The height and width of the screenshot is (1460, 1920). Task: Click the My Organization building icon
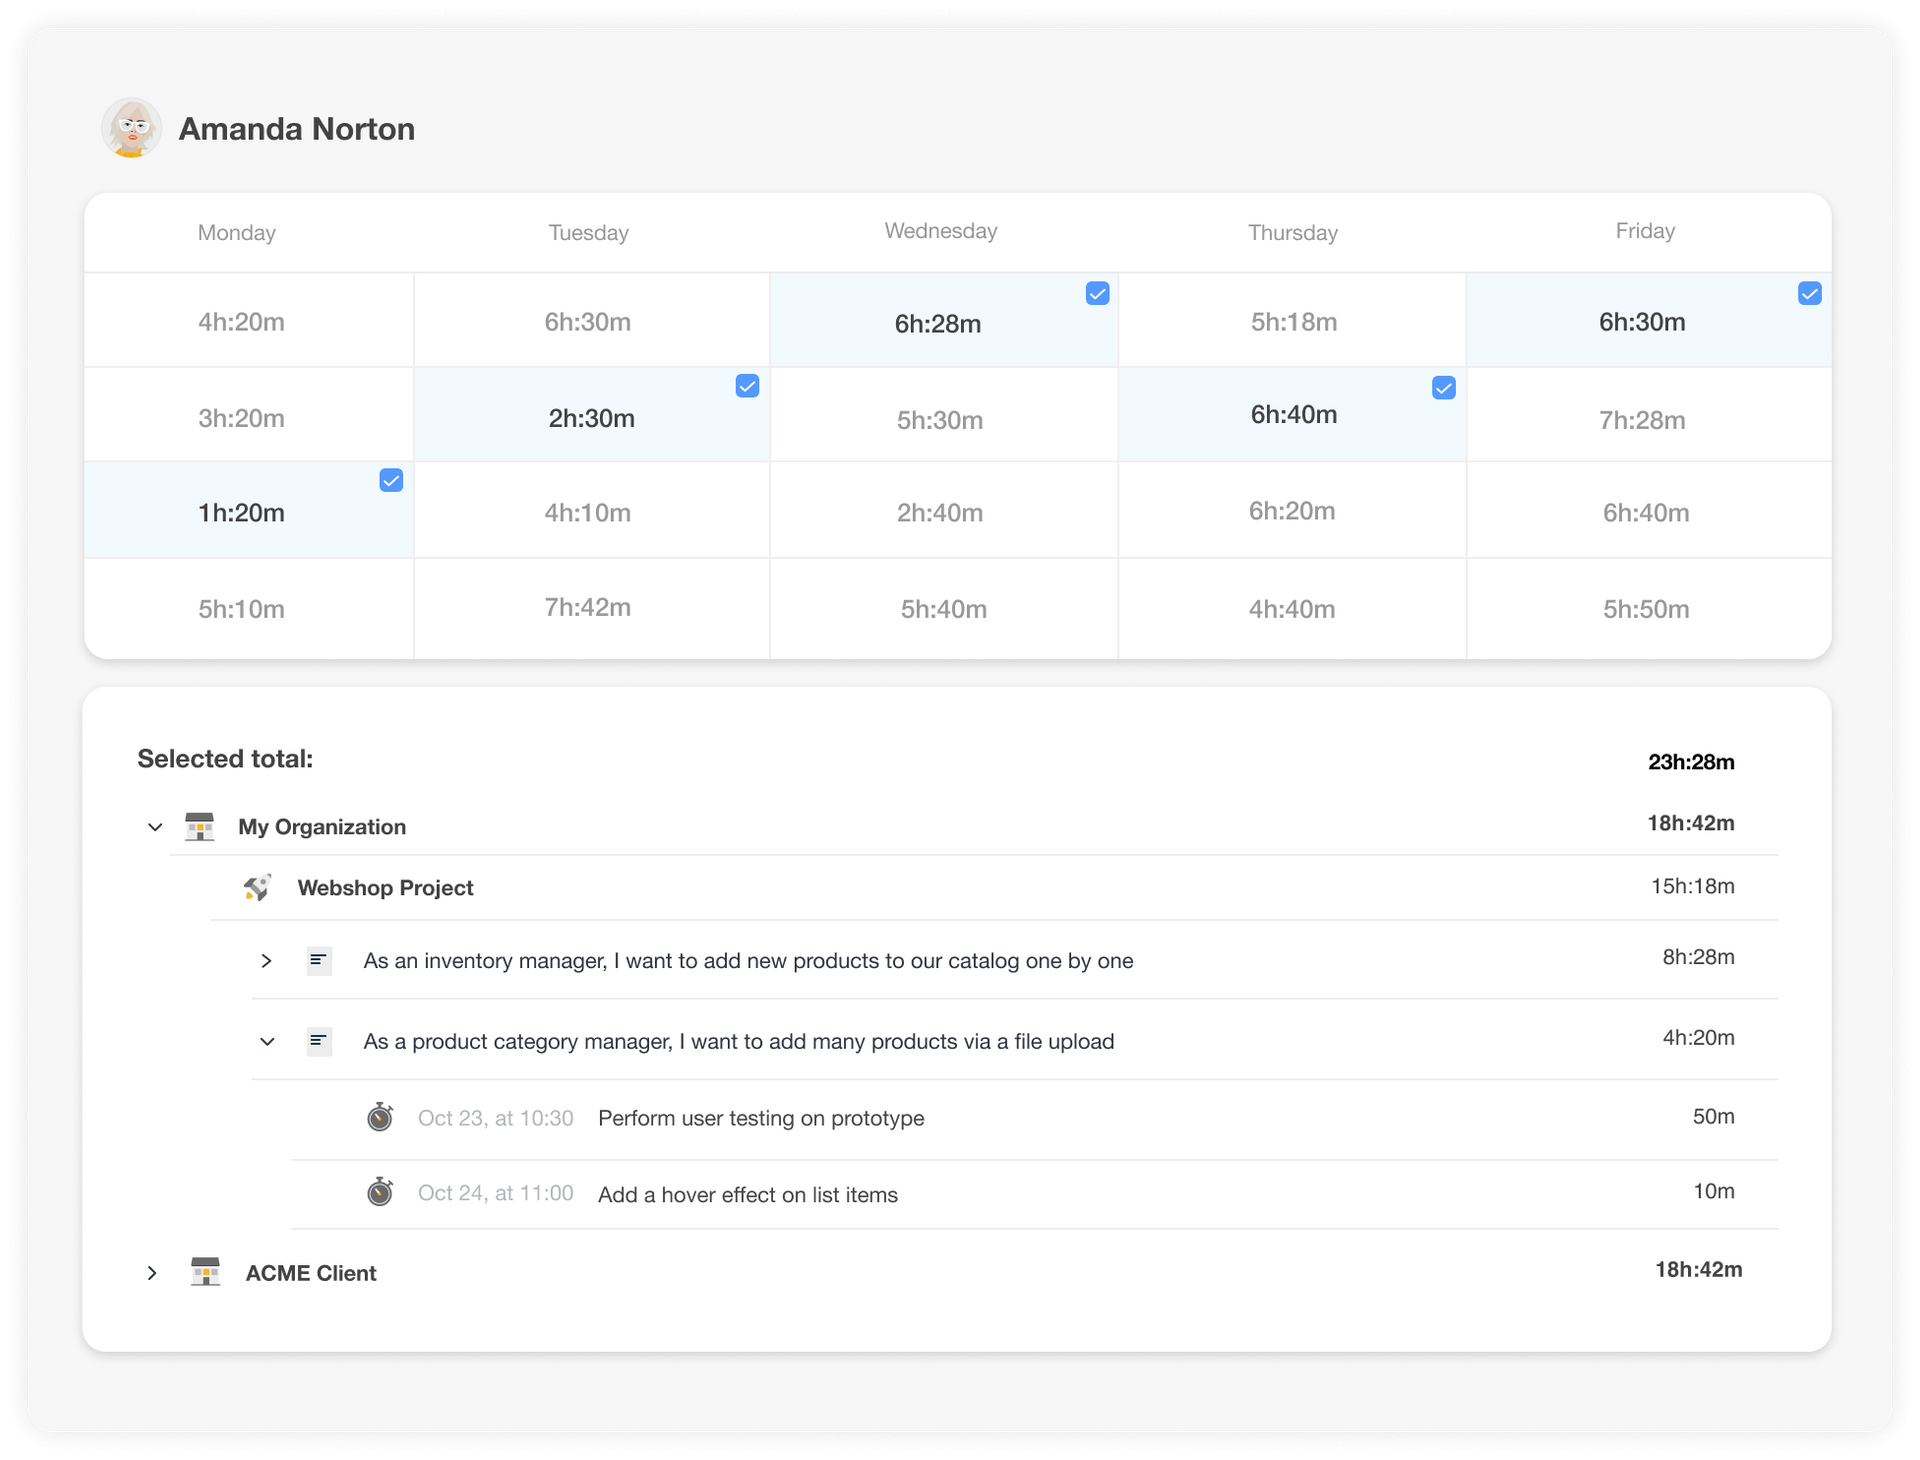tap(200, 827)
